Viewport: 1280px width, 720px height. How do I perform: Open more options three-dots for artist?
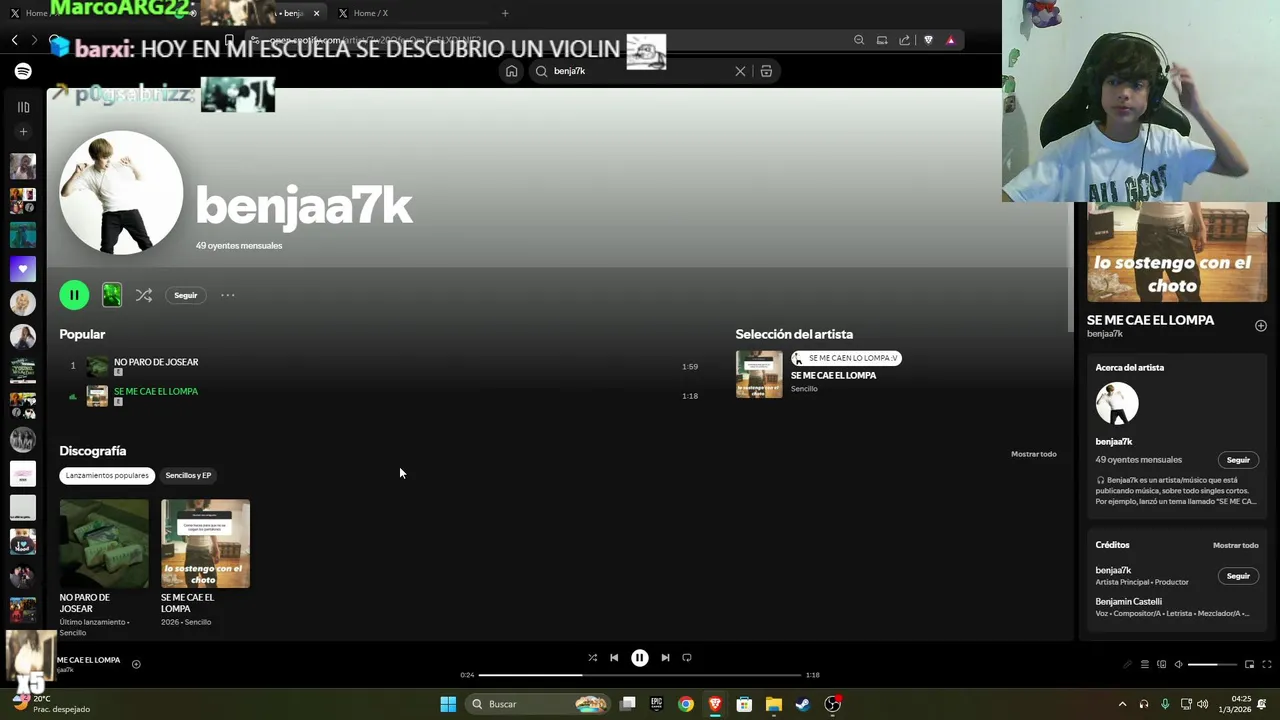[228, 295]
